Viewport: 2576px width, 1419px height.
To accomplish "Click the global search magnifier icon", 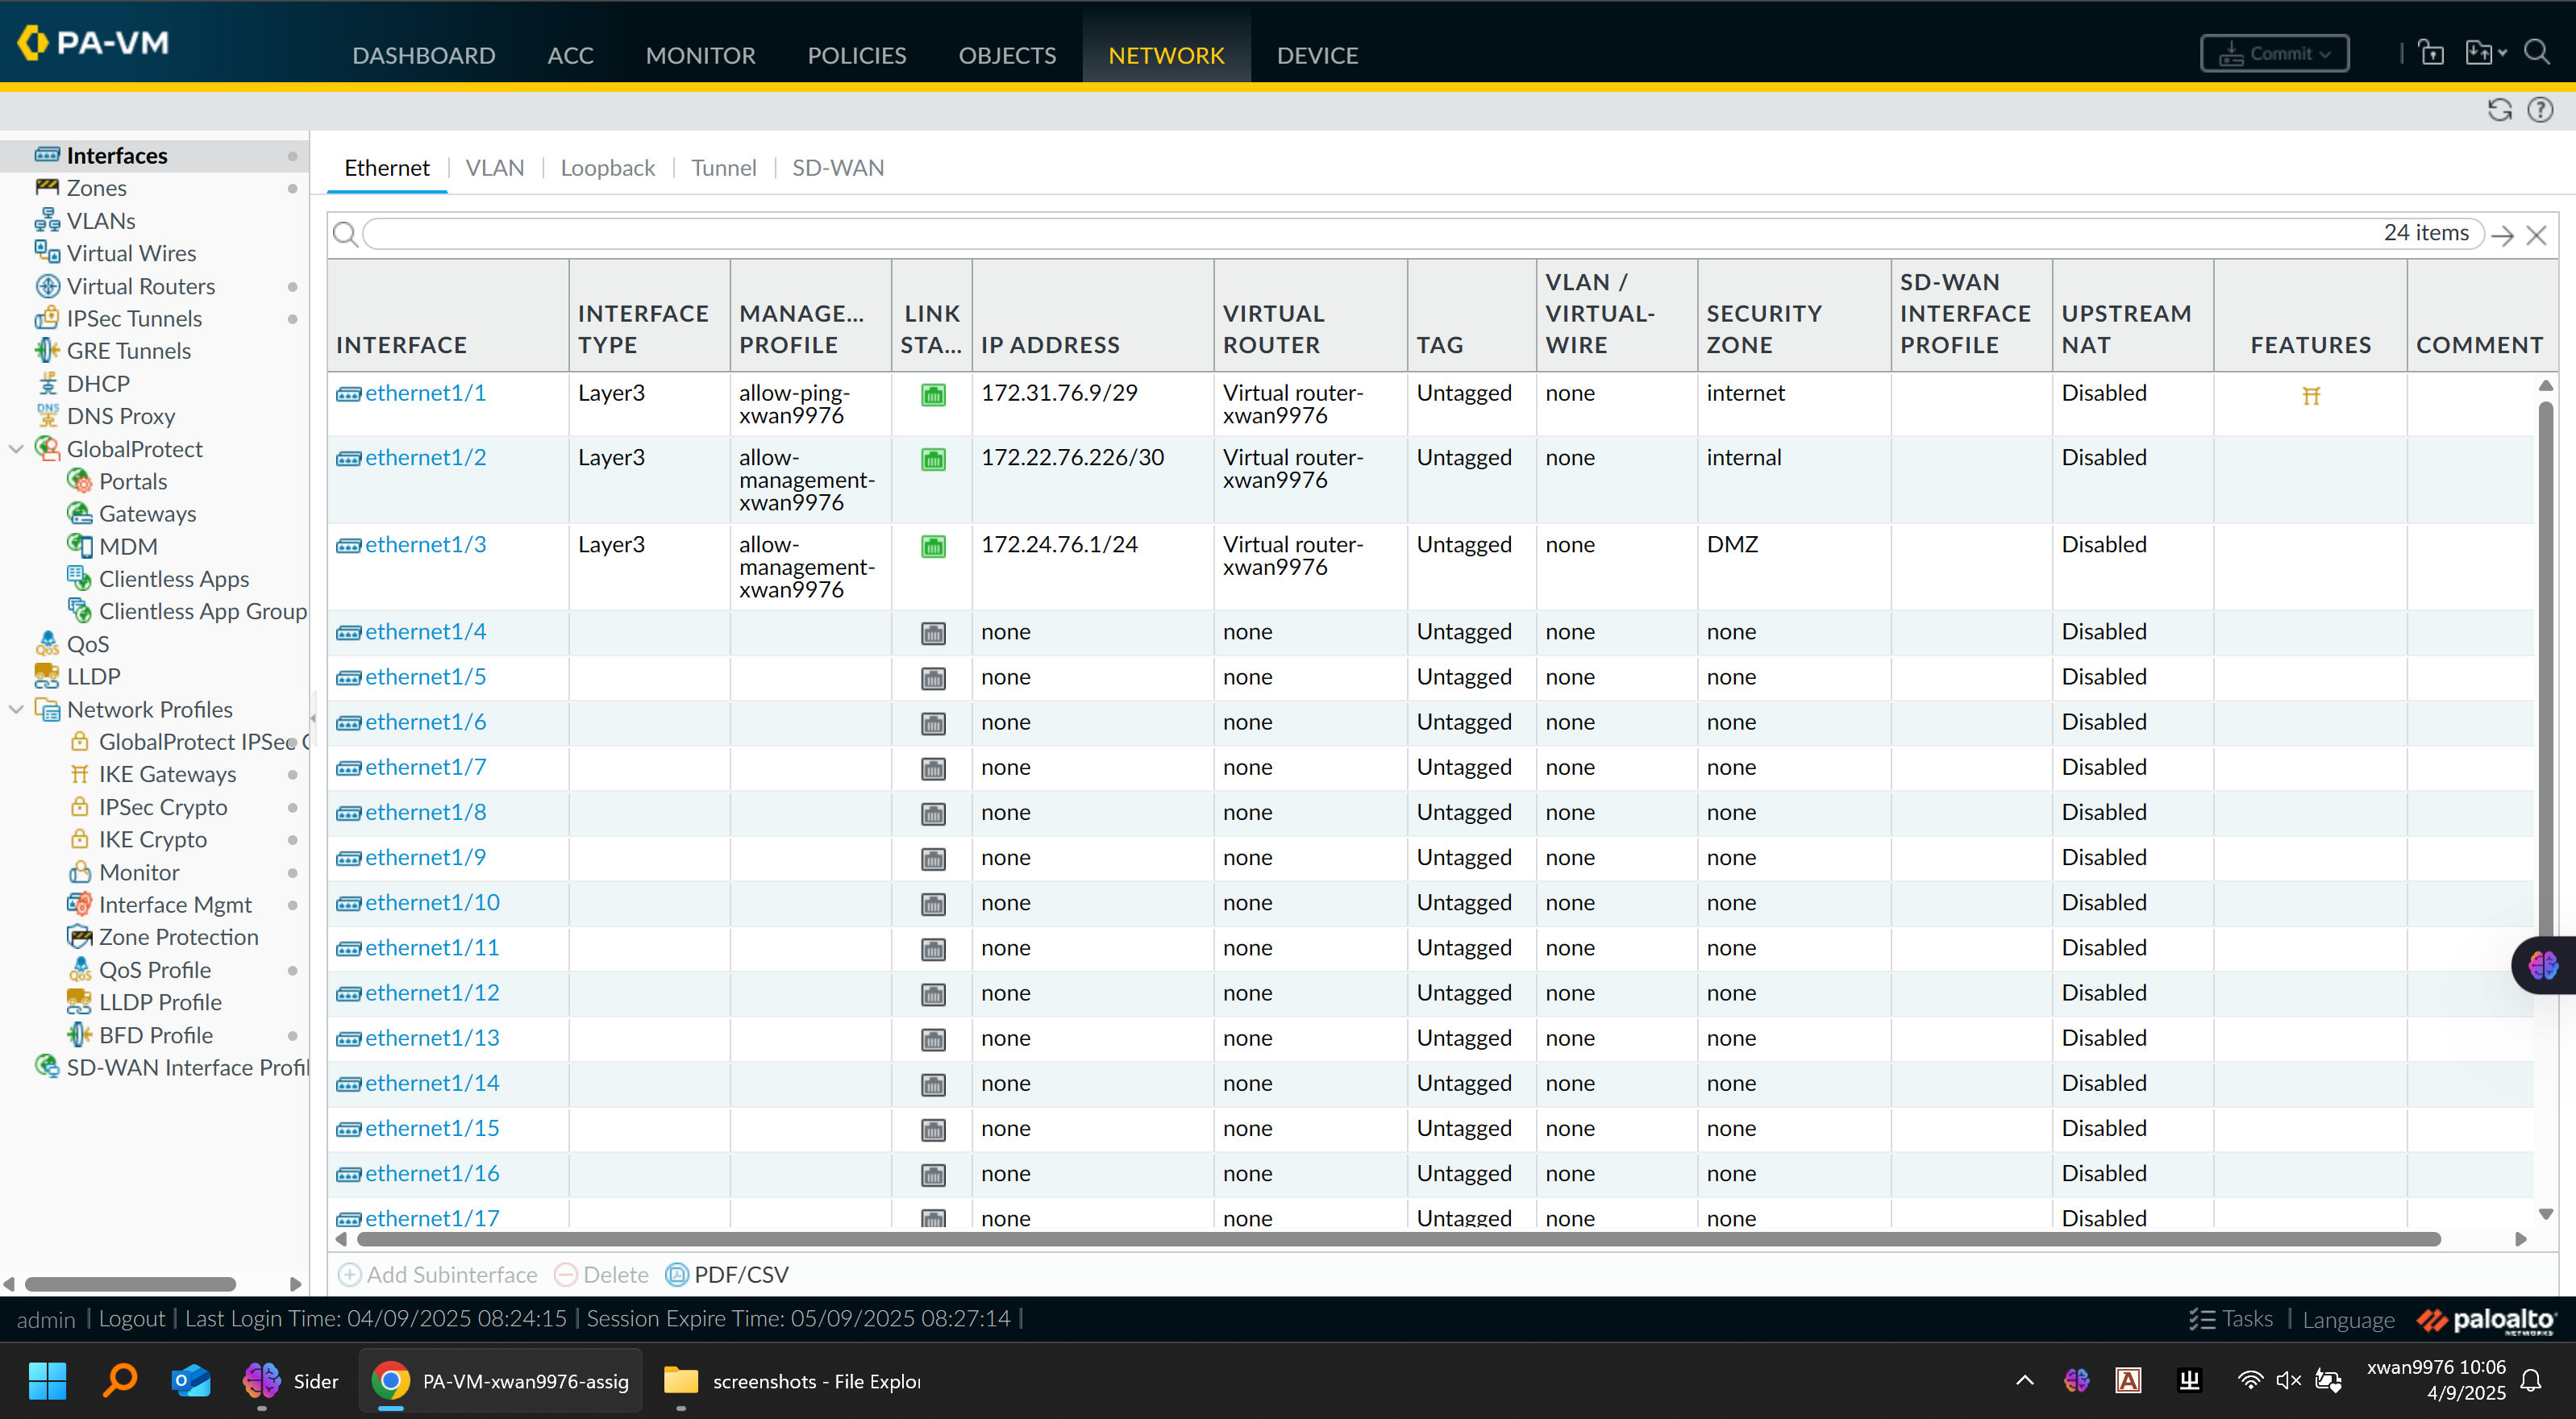I will pyautogui.click(x=2537, y=52).
